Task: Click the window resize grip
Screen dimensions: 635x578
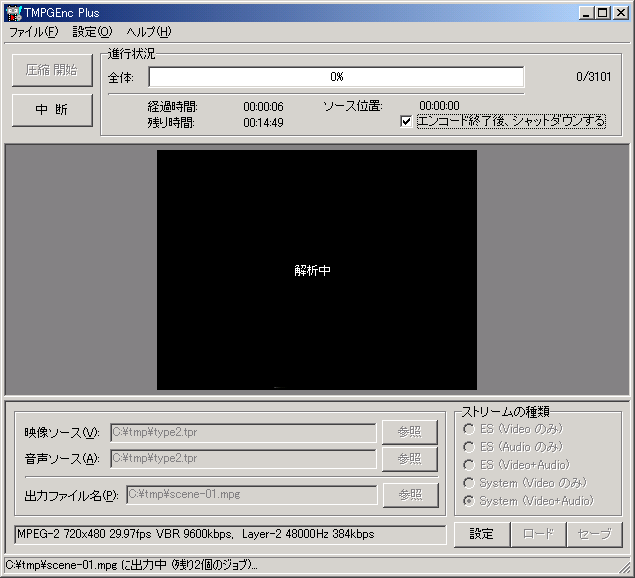Action: pos(625,567)
